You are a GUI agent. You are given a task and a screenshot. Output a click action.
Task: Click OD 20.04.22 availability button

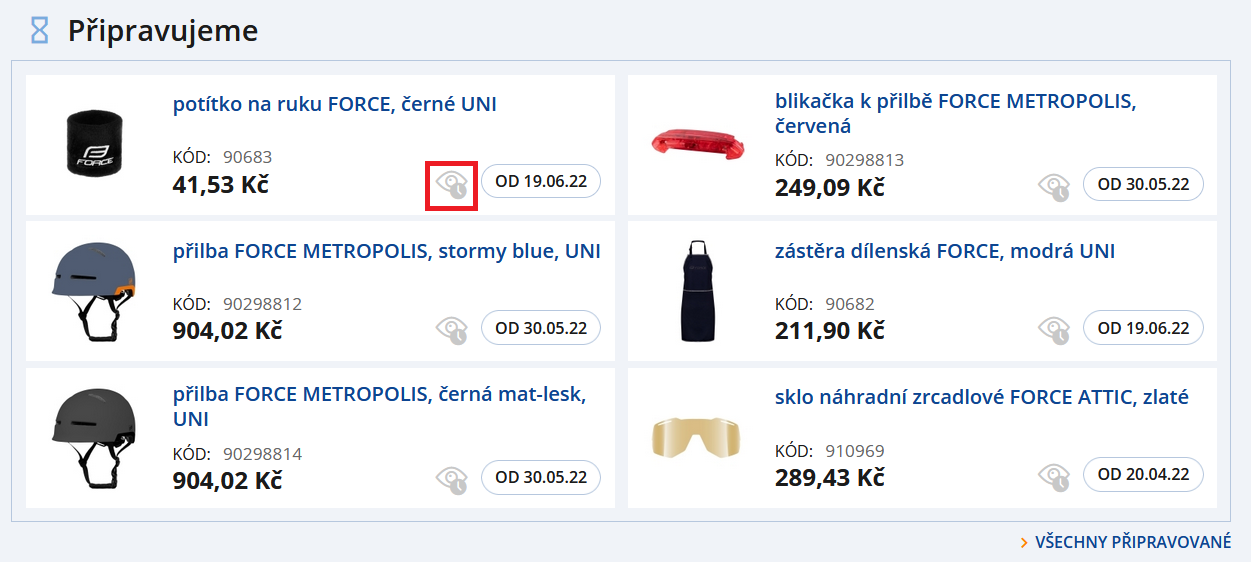(1143, 475)
